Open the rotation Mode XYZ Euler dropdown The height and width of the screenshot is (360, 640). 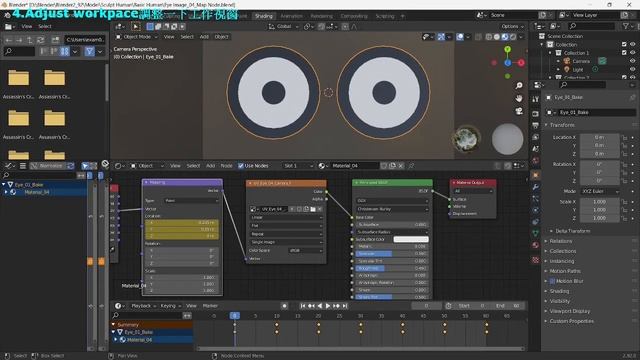pos(600,191)
